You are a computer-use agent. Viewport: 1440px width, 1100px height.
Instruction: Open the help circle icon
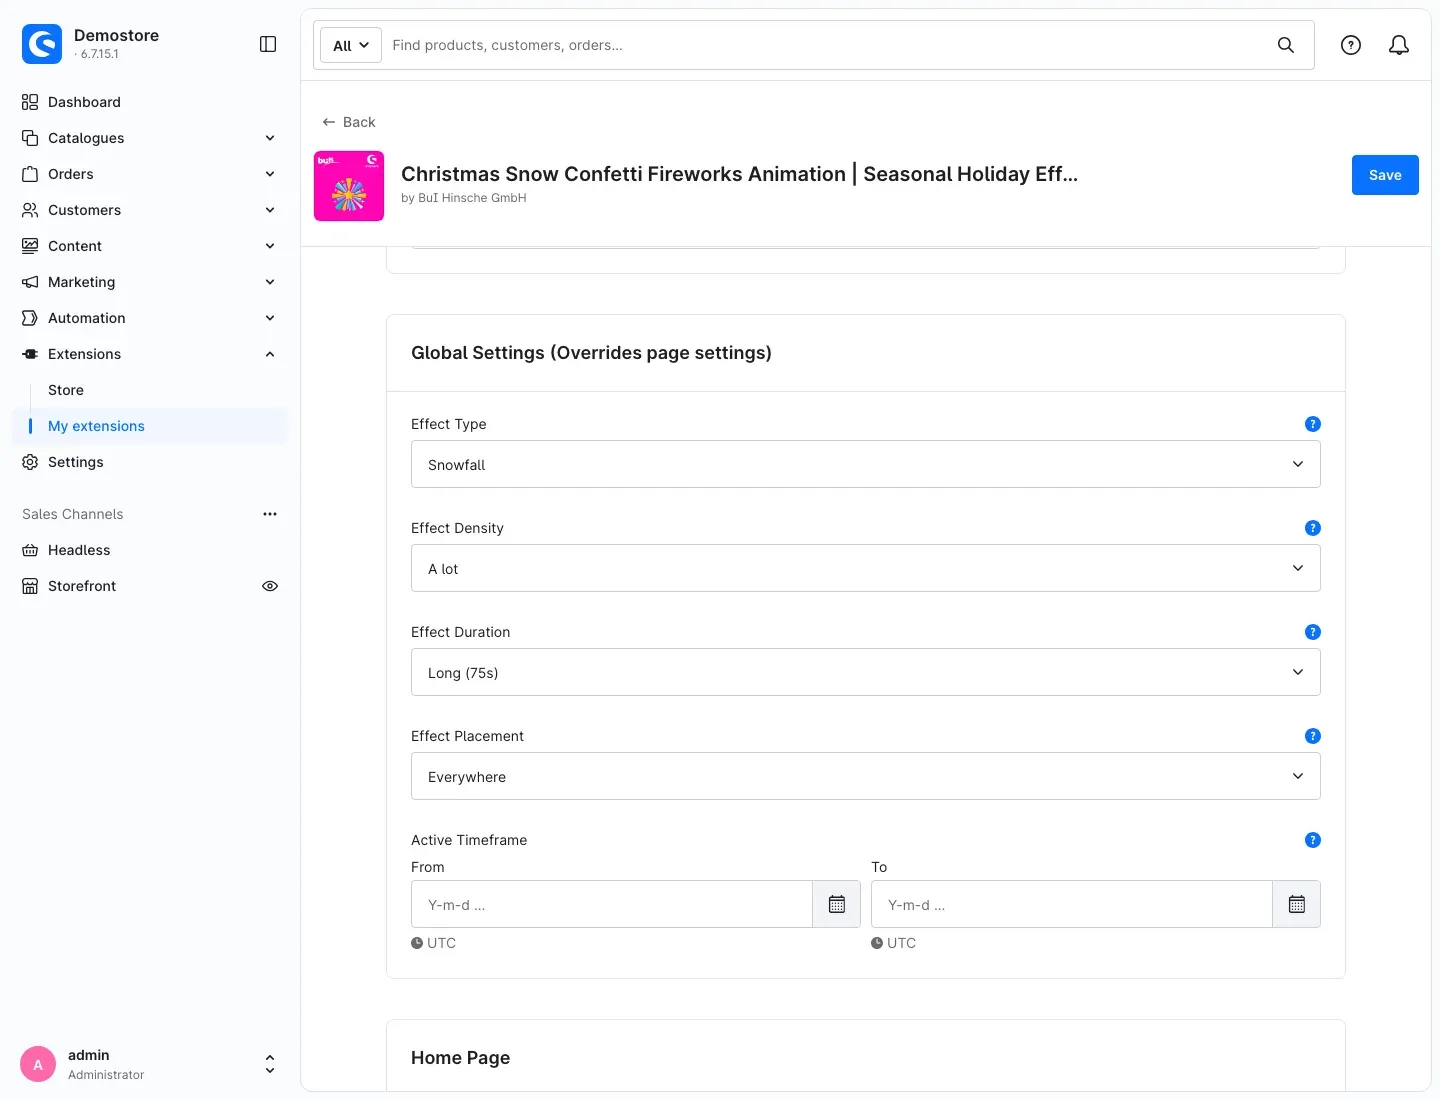[1351, 45]
